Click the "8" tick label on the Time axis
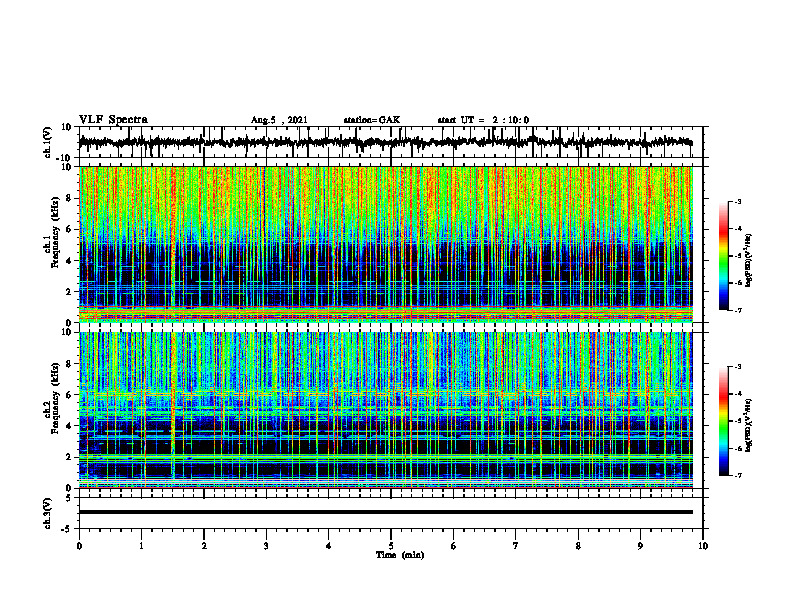The width and height of the screenshot is (792, 612). point(578,546)
